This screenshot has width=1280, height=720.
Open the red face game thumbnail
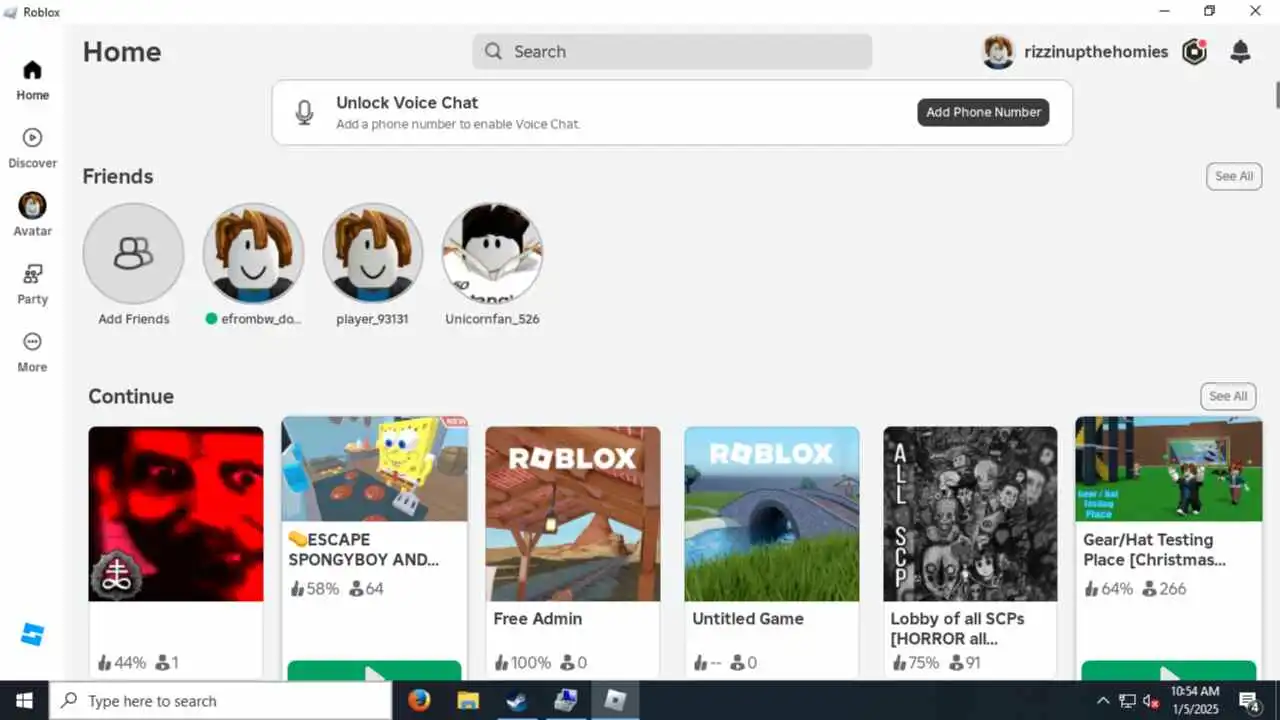(x=176, y=514)
